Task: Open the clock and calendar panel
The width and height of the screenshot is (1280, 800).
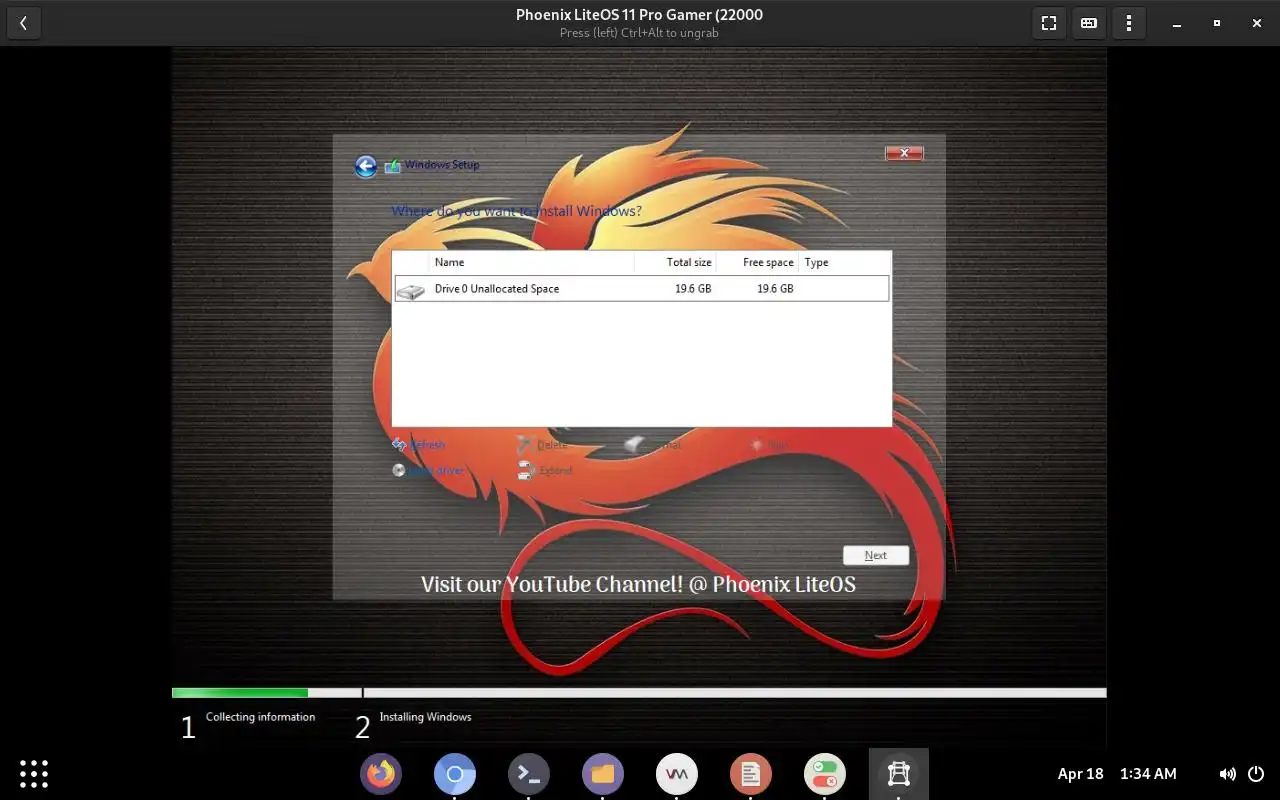Action: pyautogui.click(x=1117, y=774)
